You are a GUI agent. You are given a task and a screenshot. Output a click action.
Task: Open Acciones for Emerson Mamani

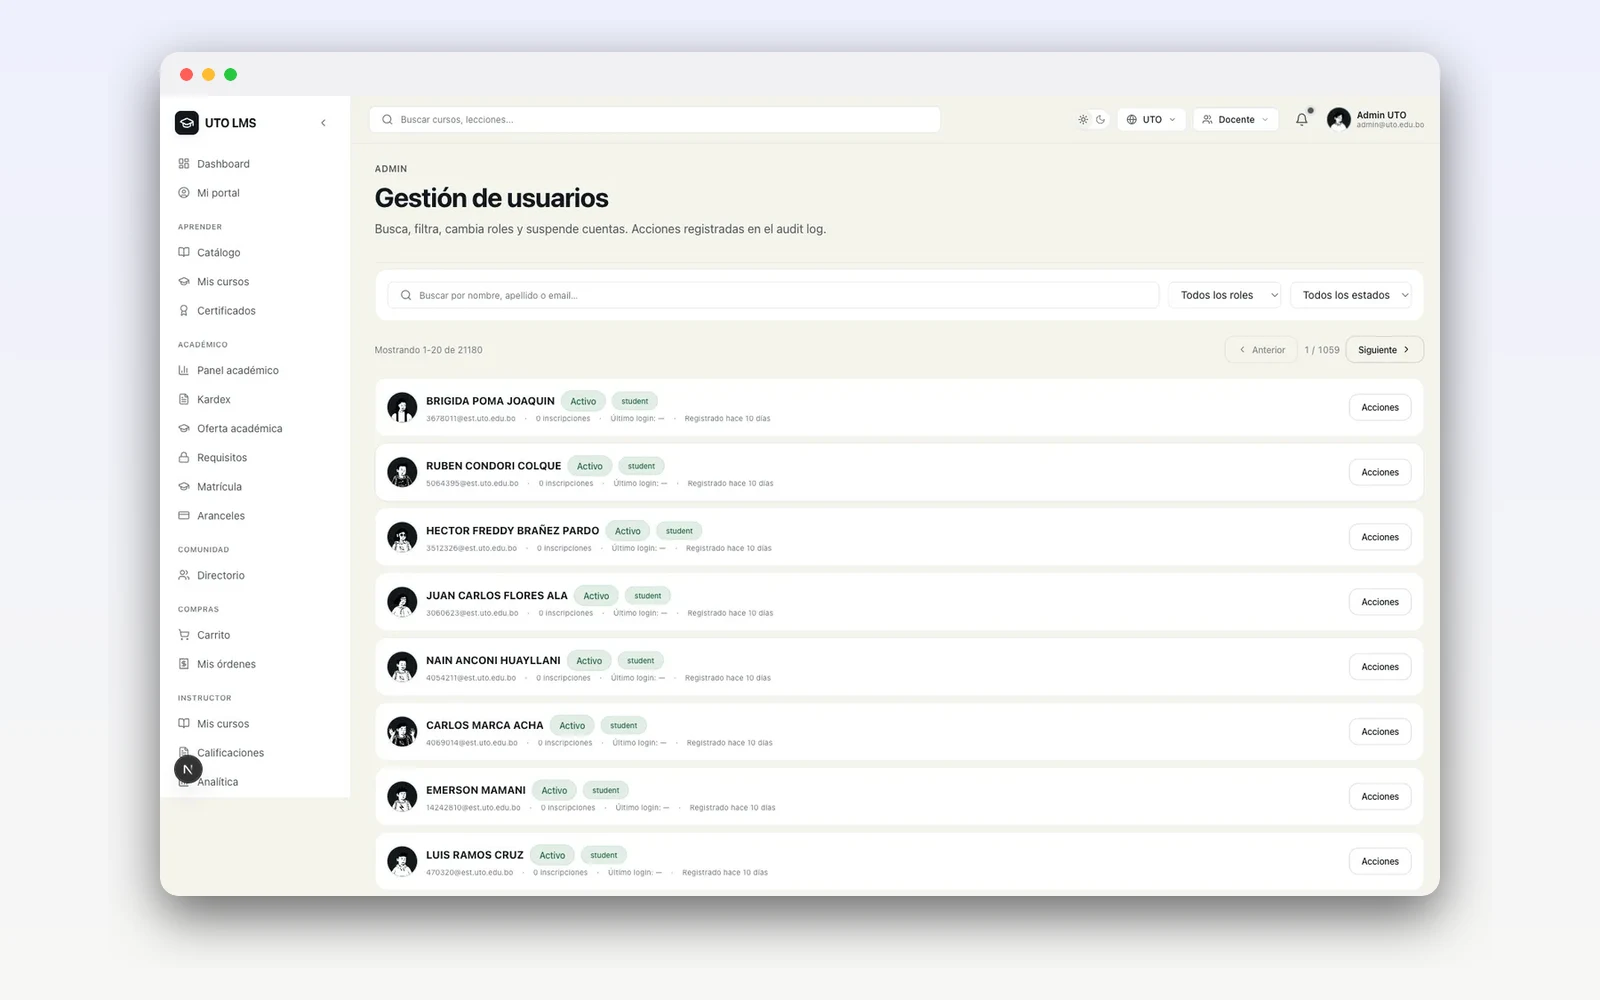1380,797
